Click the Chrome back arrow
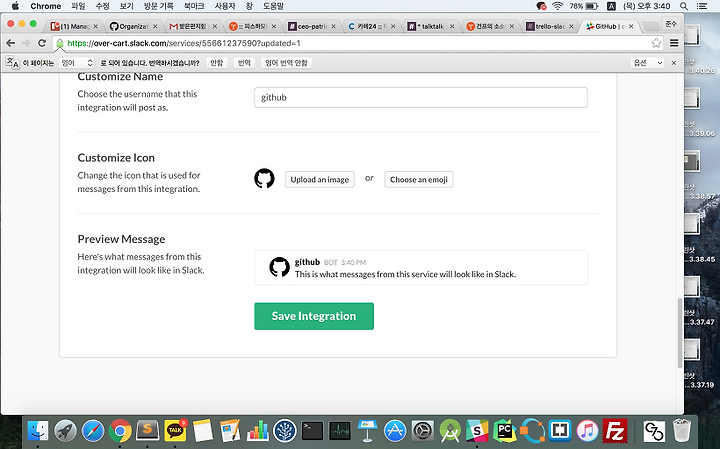 click(x=11, y=43)
